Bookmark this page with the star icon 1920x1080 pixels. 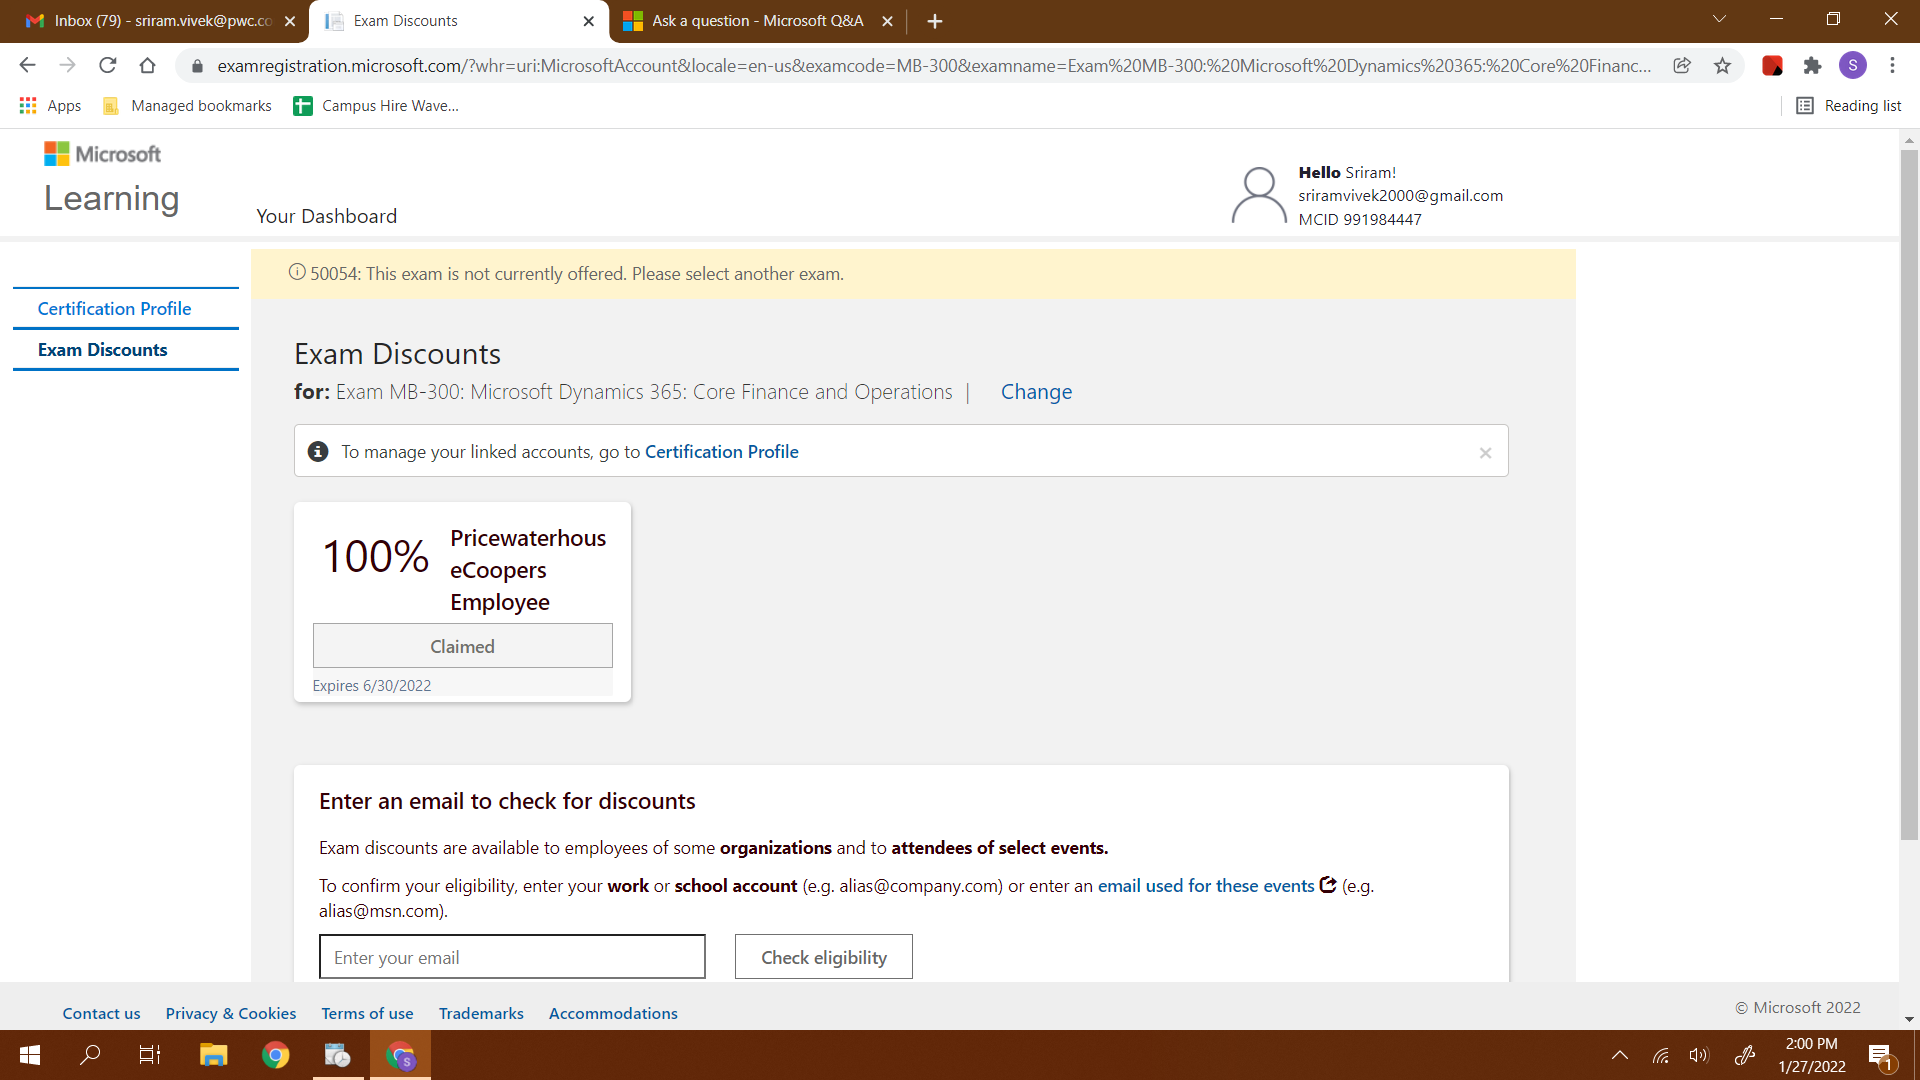tap(1722, 65)
